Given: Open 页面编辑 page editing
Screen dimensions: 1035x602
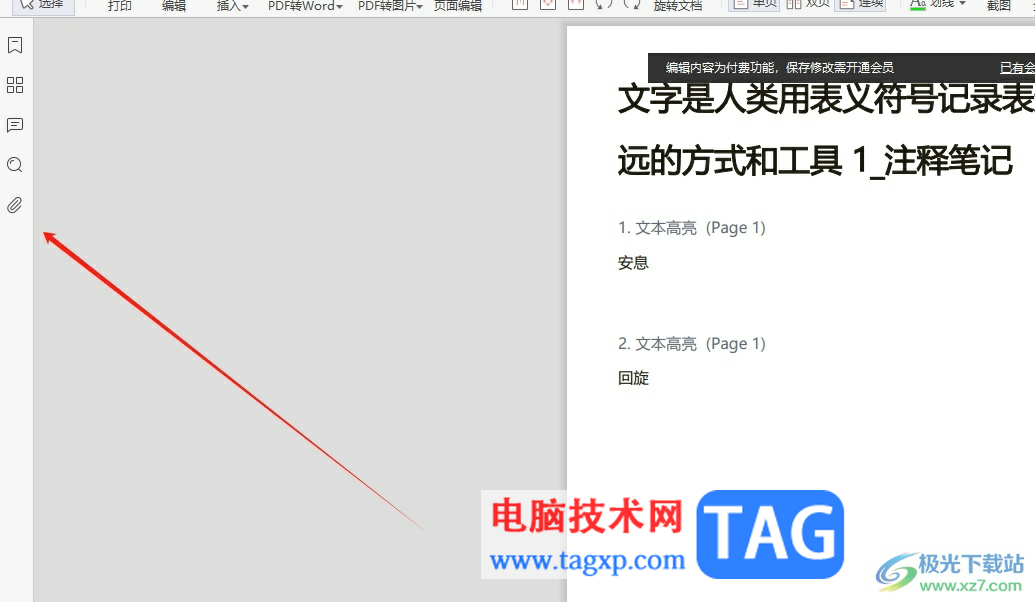Looking at the screenshot, I should (x=457, y=5).
